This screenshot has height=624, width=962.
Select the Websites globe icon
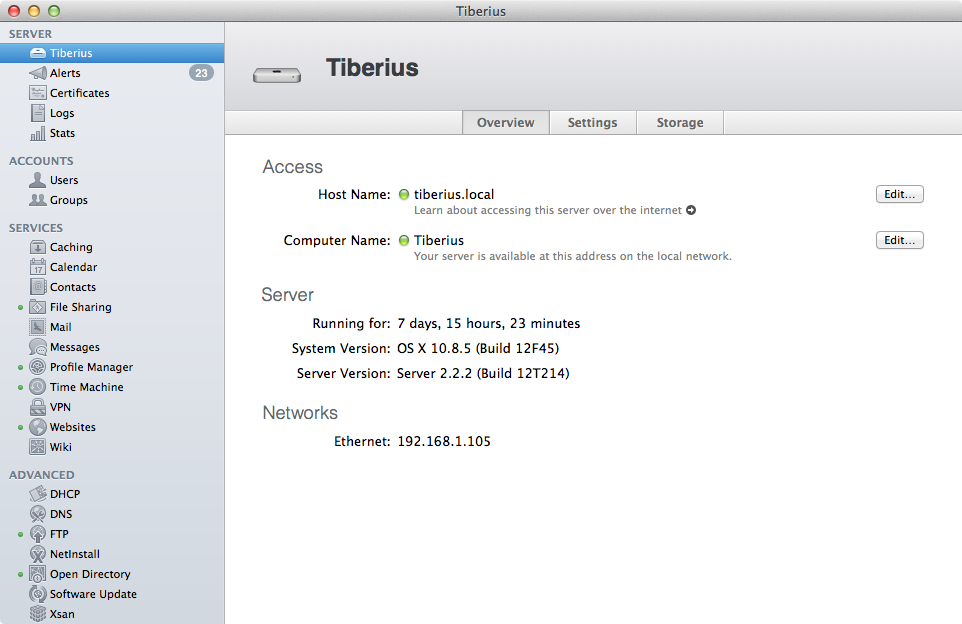pos(38,427)
